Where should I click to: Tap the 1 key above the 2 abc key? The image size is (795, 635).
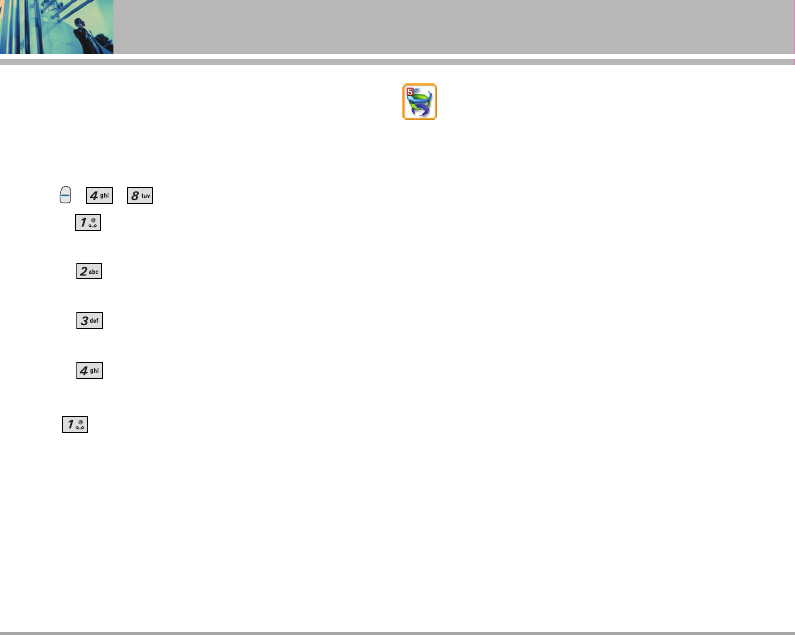[x=88, y=223]
